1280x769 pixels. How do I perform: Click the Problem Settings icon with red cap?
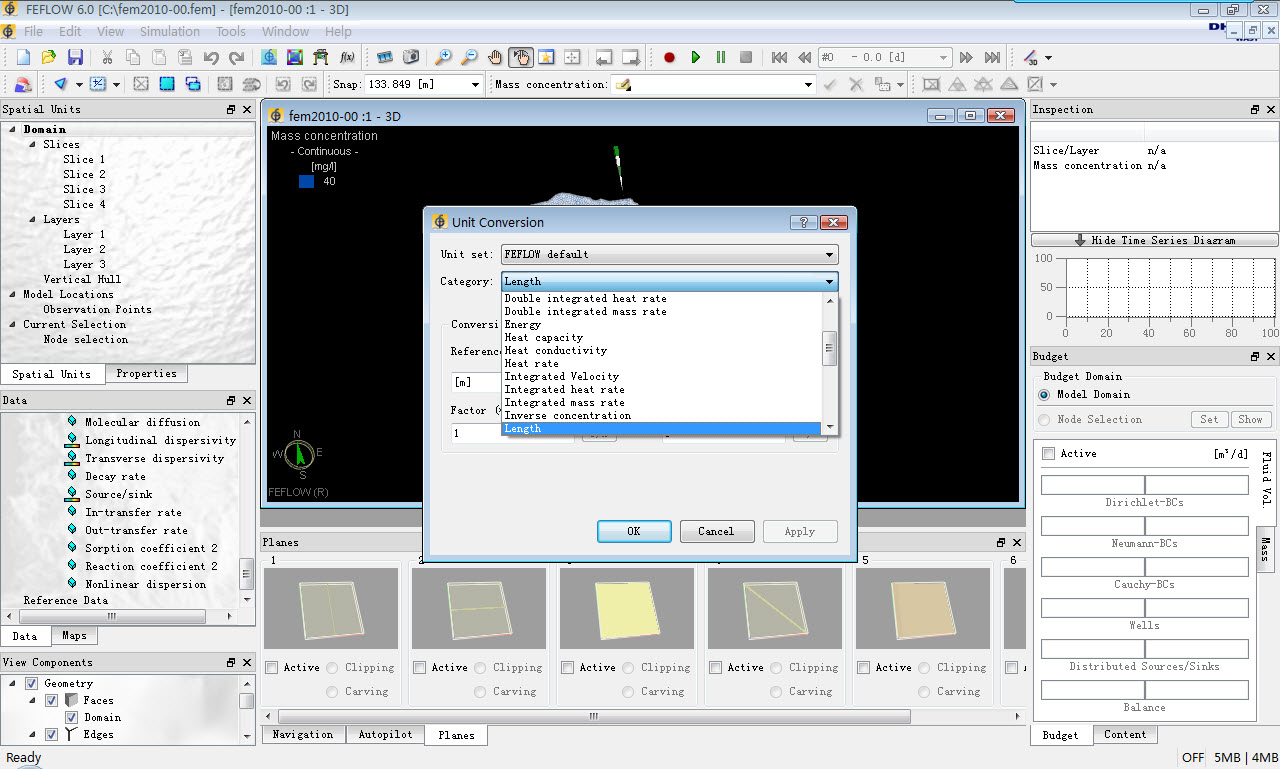click(22, 84)
